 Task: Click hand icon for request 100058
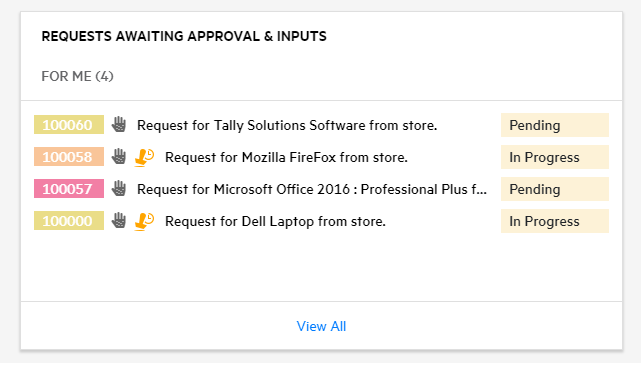pos(119,157)
